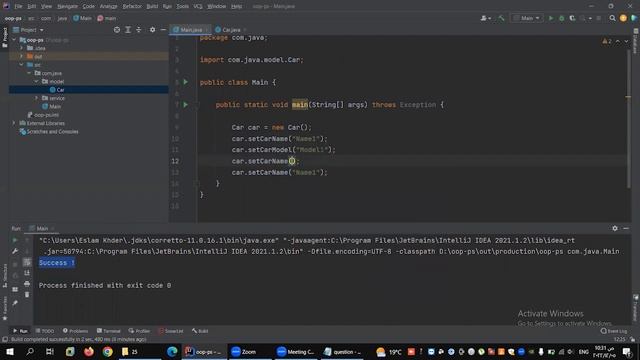
Task: Toggle scroll to end in console
Action: (x=27, y=273)
